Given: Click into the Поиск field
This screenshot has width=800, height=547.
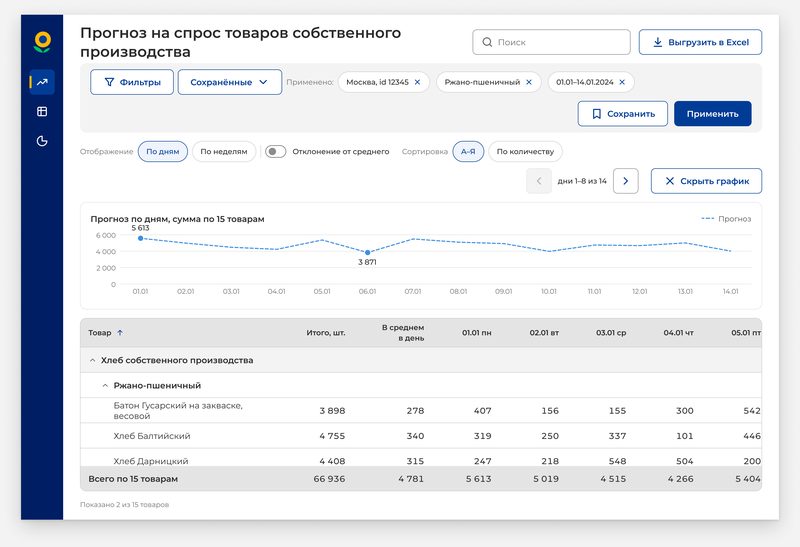Looking at the screenshot, I should pos(552,42).
